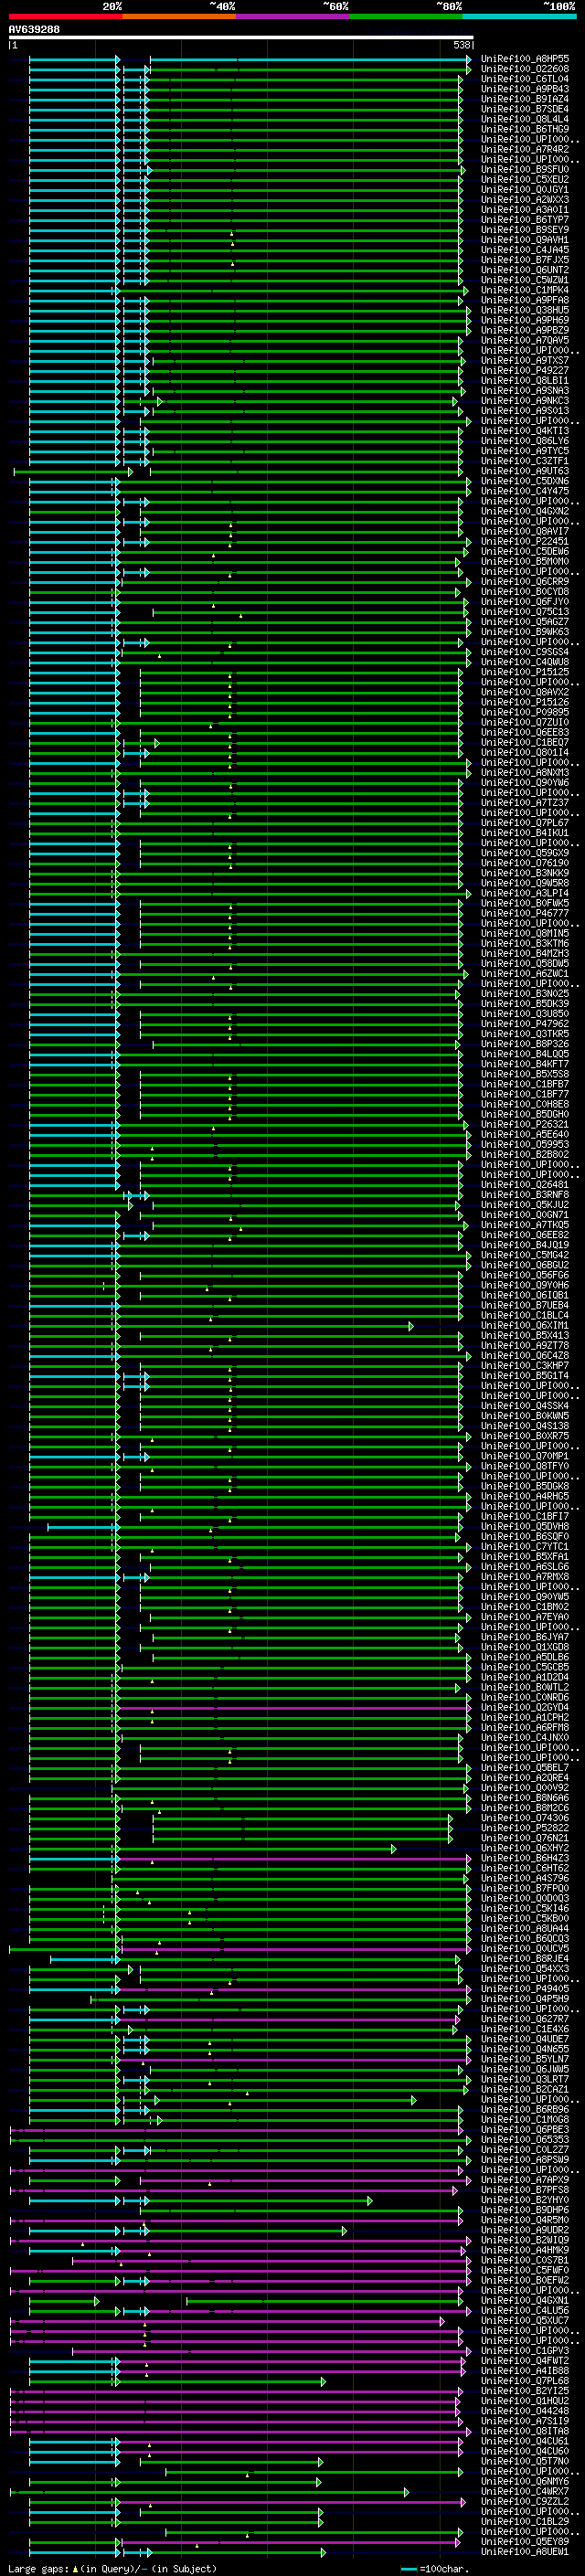Open hit UniRef100_A8HP55
This screenshot has height=2576, width=585.
click(525, 59)
